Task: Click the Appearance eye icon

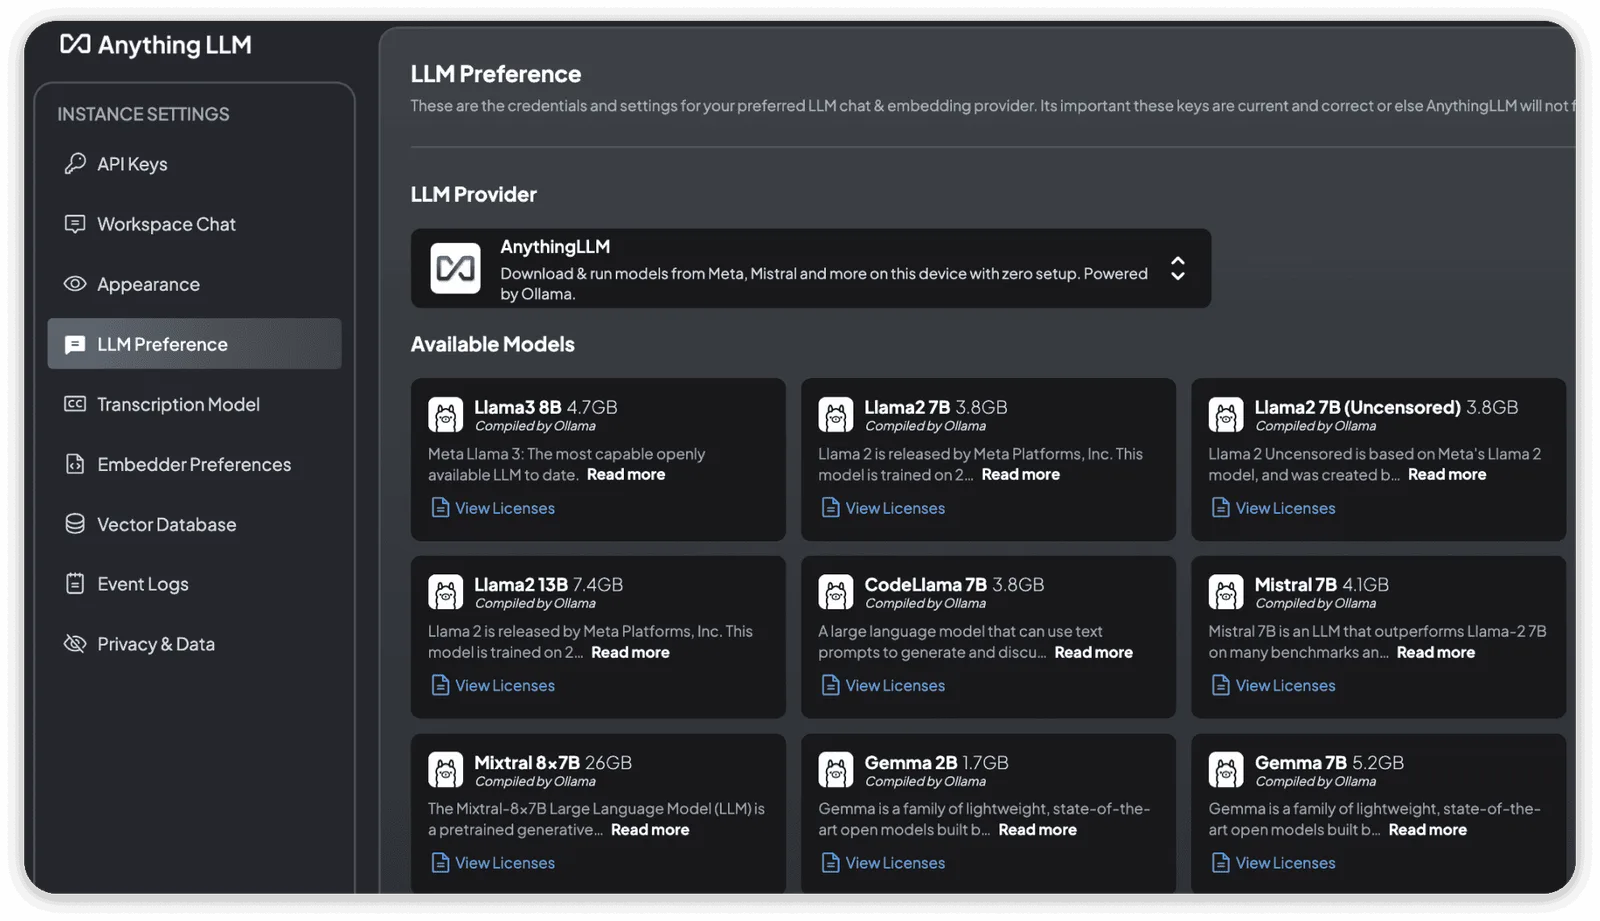Action: pyautogui.click(x=75, y=284)
